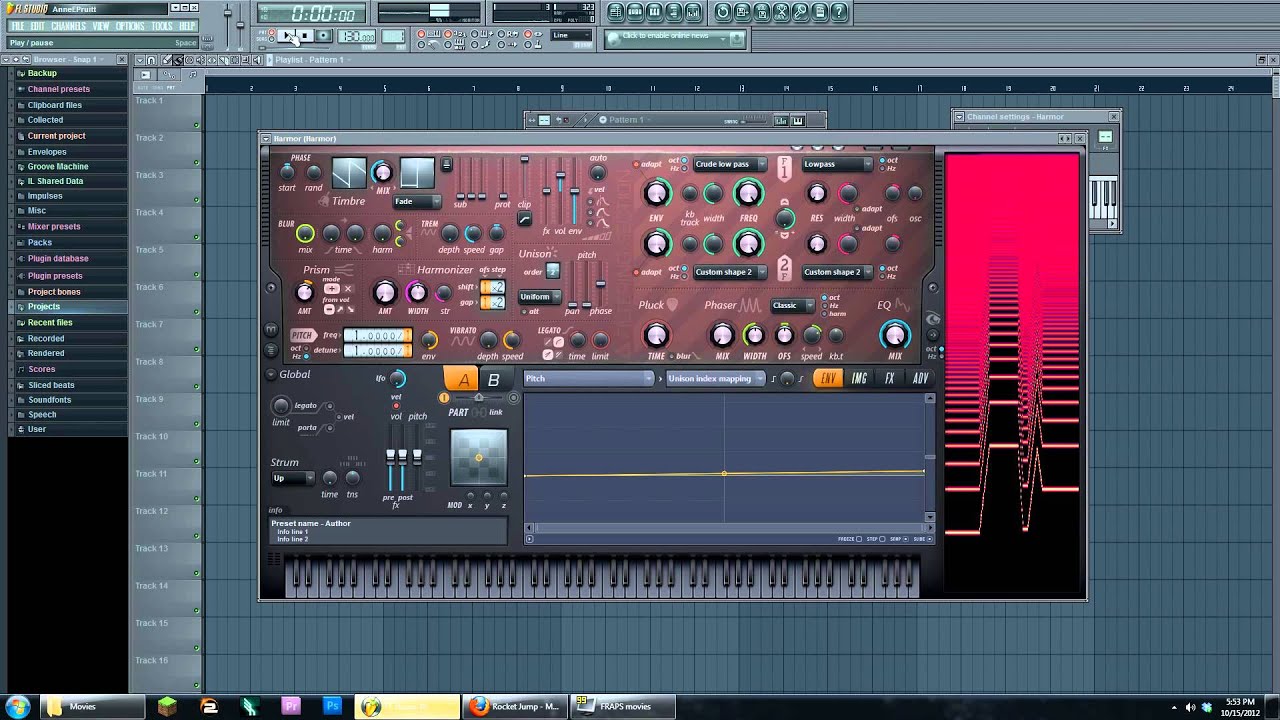
Task: Click the pluck TIME knob
Action: 656,335
